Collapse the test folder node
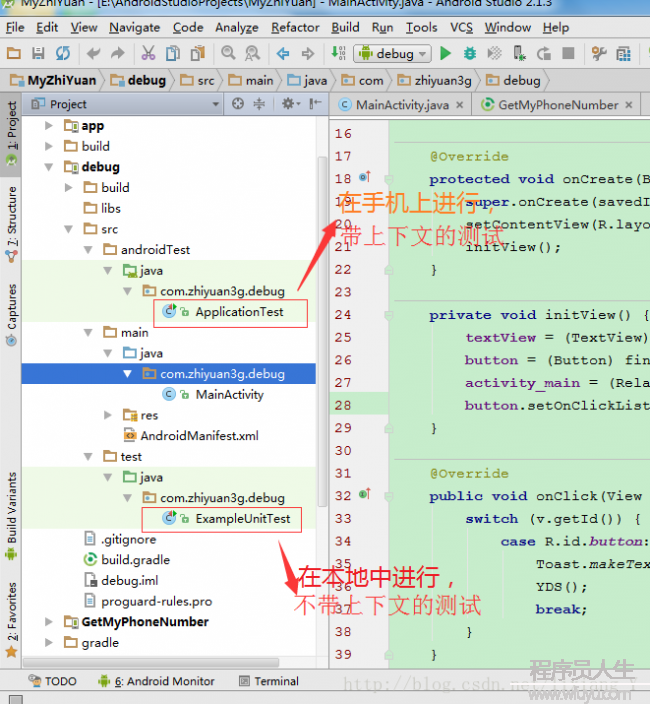This screenshot has height=704, width=650. (x=88, y=457)
